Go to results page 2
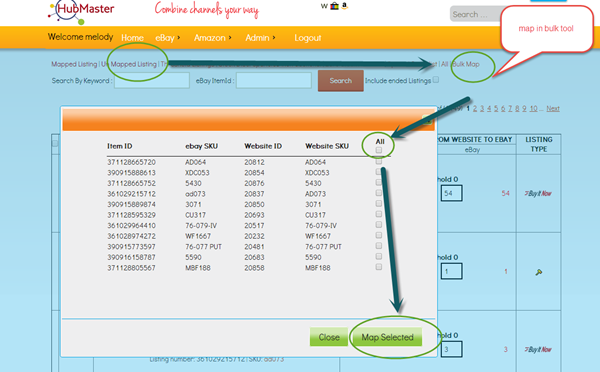 tap(475, 109)
